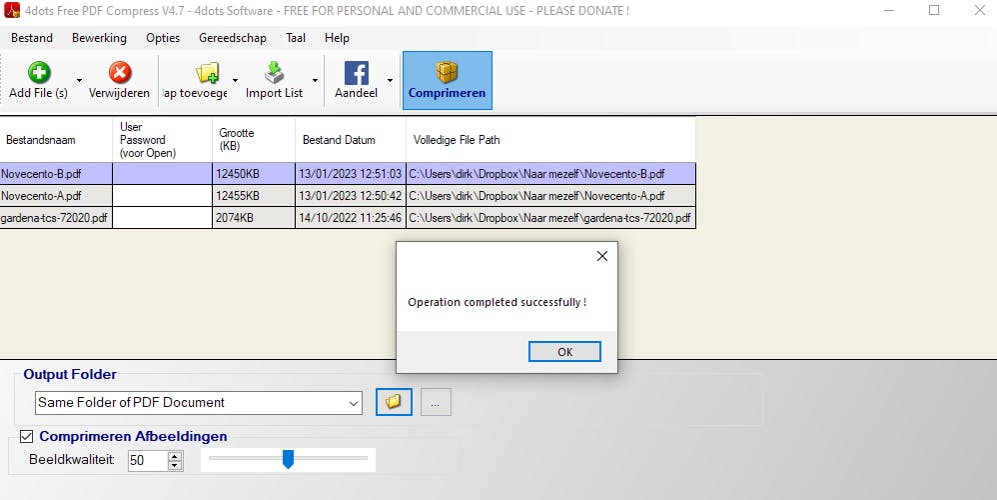Open the add folder dropdown arrow
Viewport: 997px width, 500px height.
pyautogui.click(x=235, y=80)
